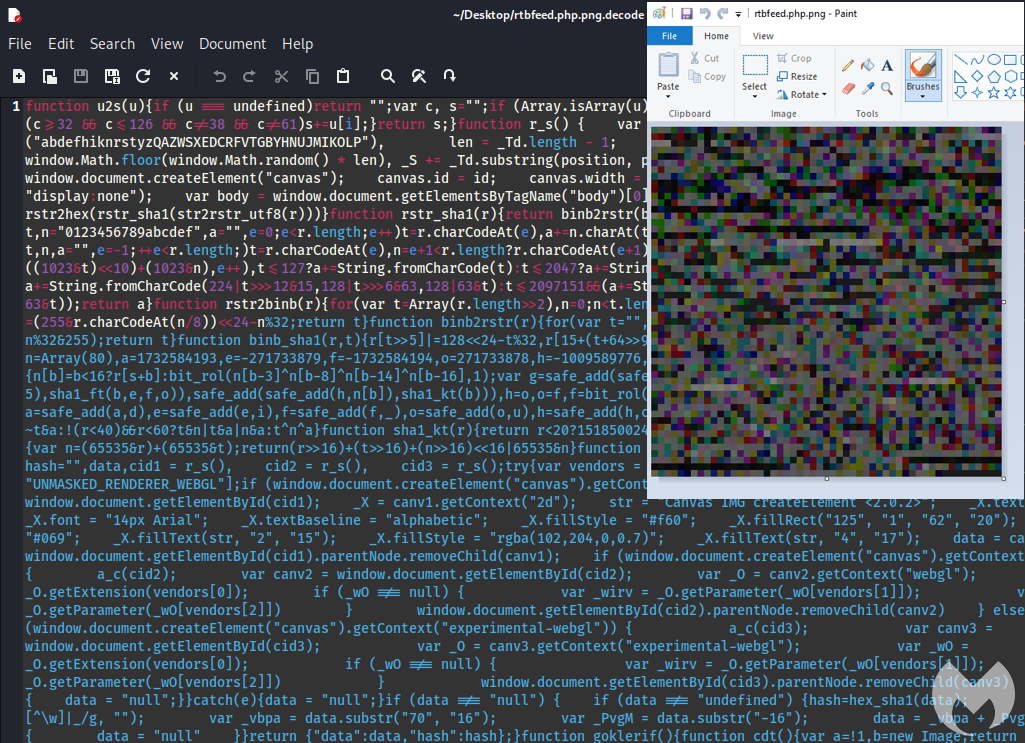The image size is (1025, 743).
Task: Click the word 'function' starting line 1 in the editor
Action: tap(58, 106)
